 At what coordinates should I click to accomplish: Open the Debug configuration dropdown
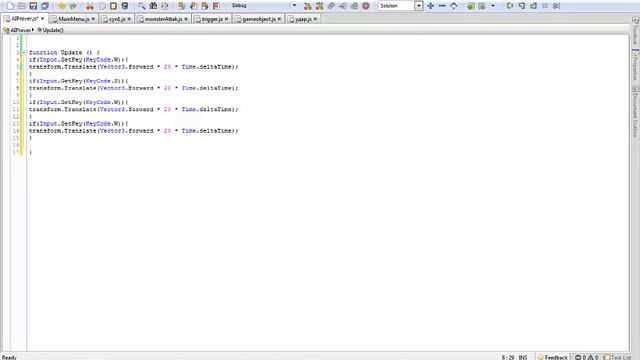coord(294,6)
